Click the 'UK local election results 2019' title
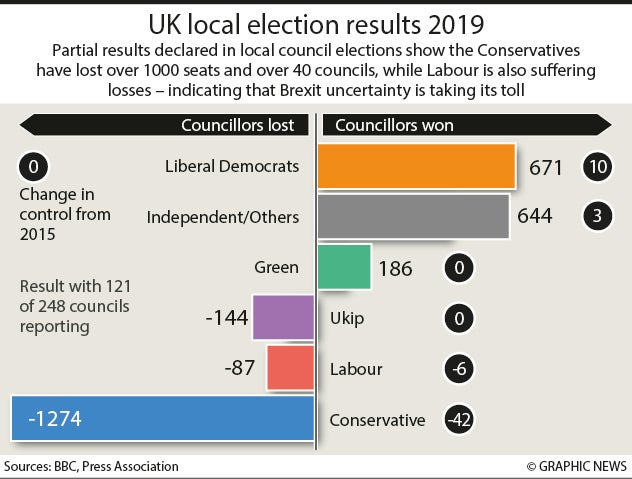 point(316,22)
